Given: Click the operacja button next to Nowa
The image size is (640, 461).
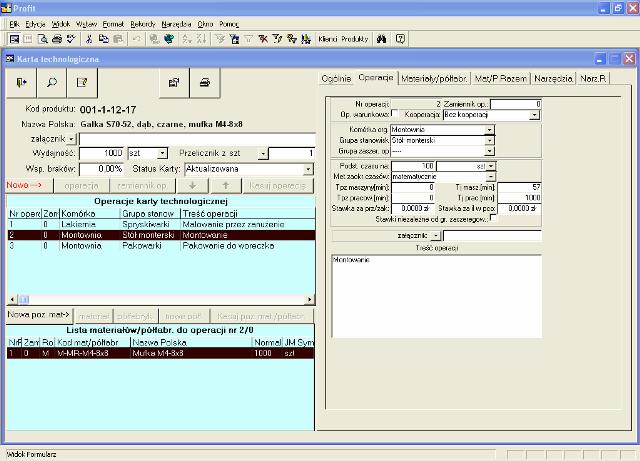Looking at the screenshot, I should 81,186.
